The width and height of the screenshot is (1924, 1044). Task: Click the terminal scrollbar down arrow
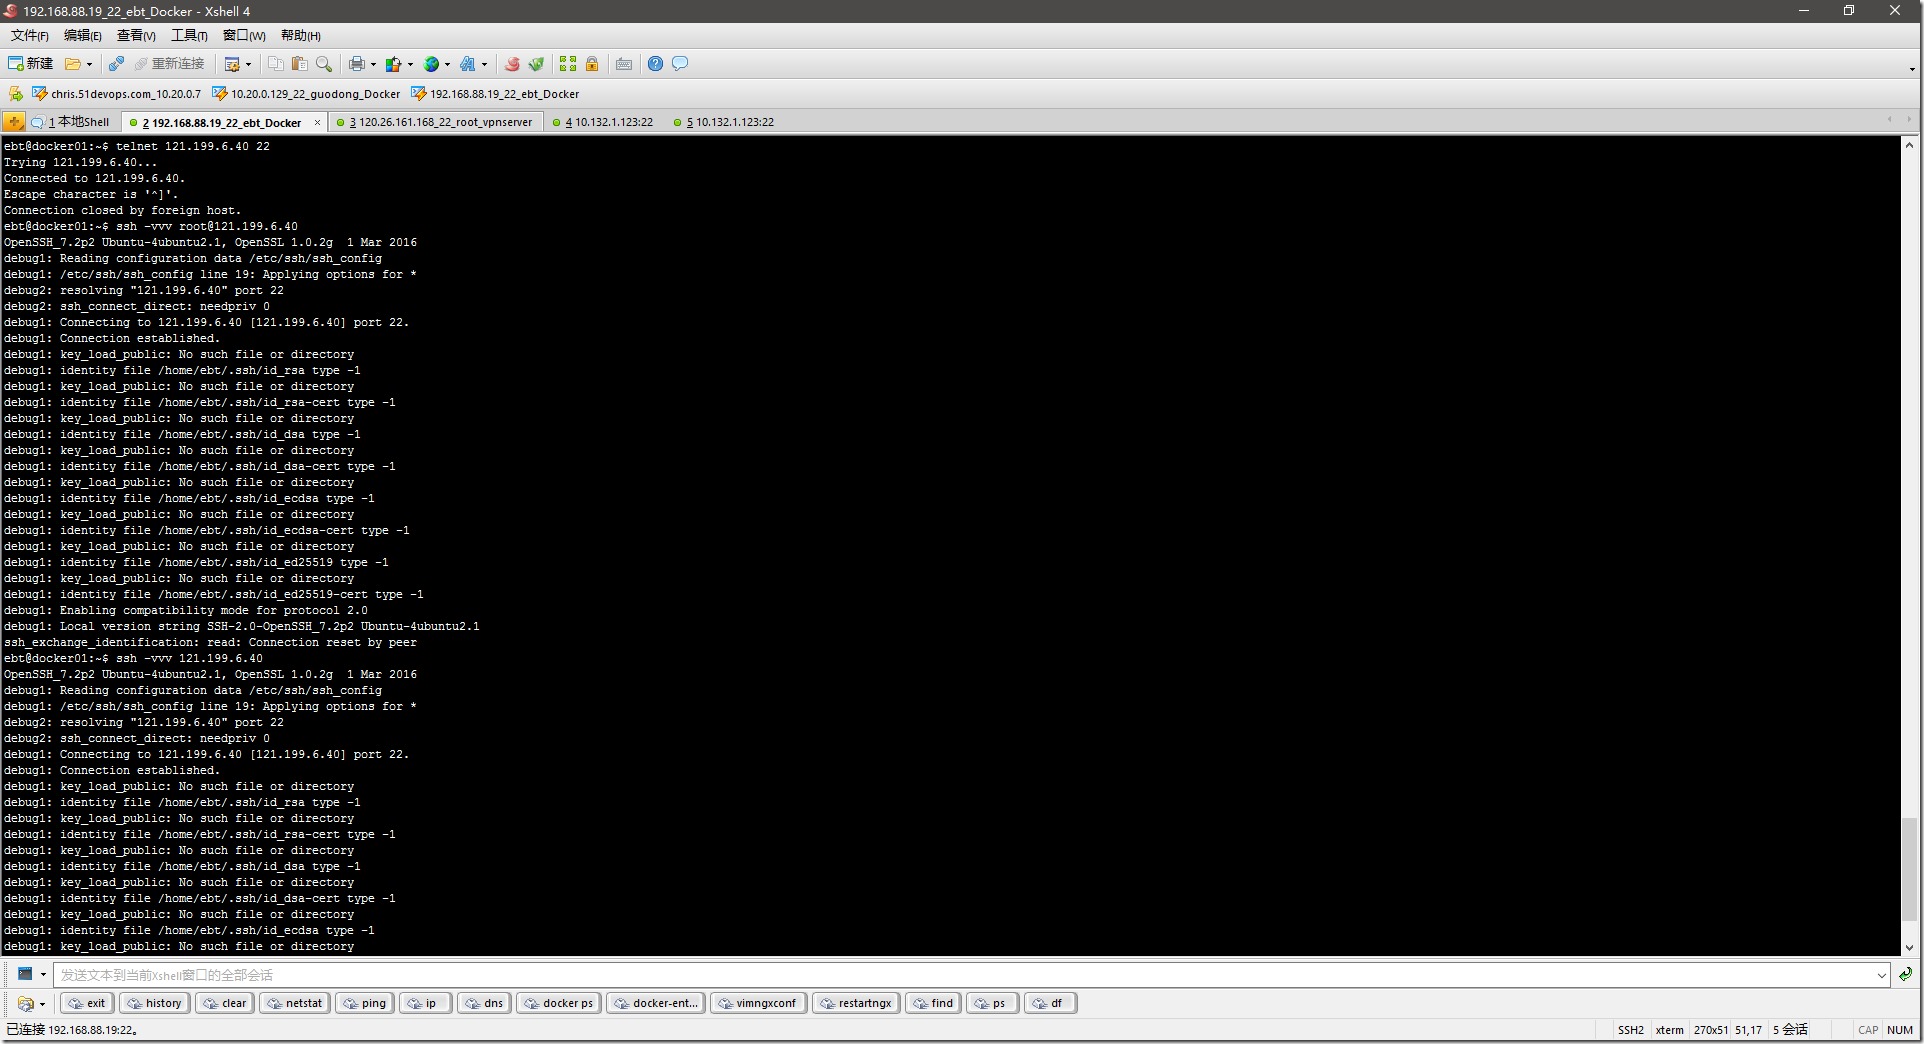[x=1909, y=947]
